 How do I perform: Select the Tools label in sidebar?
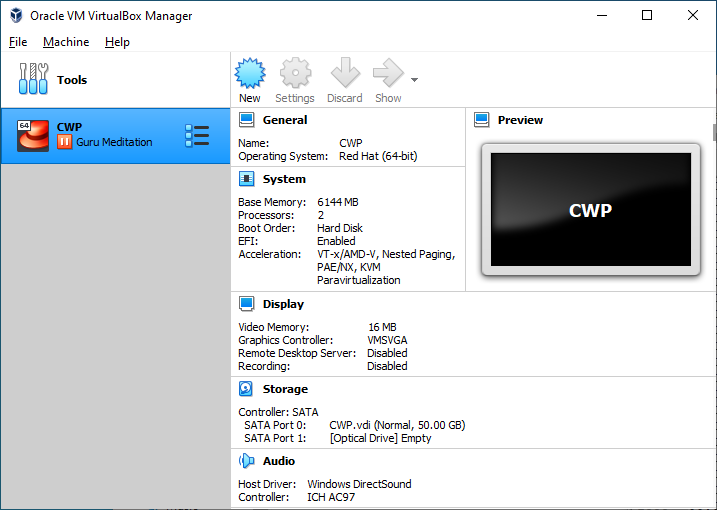[72, 80]
